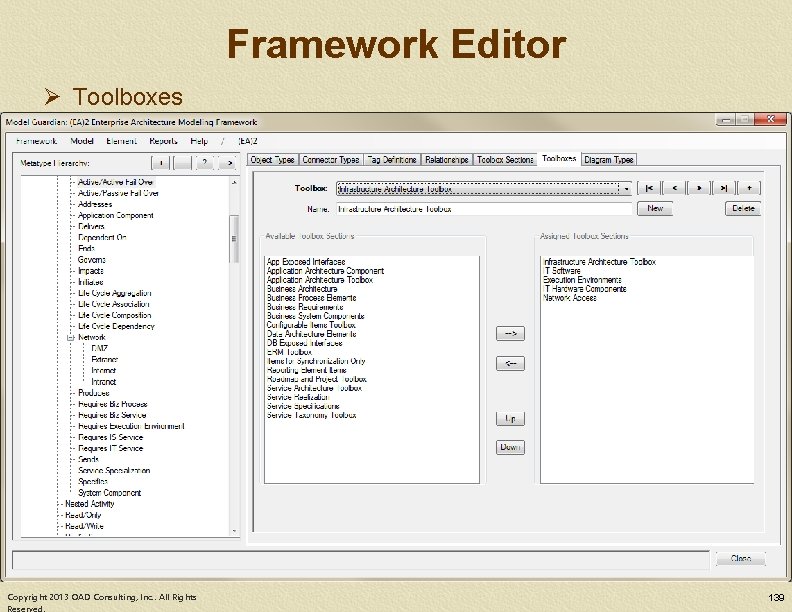Viewport: 792px width, 612px height.
Task: Select Active/Passive Fail Over in tree
Action: coord(118,193)
